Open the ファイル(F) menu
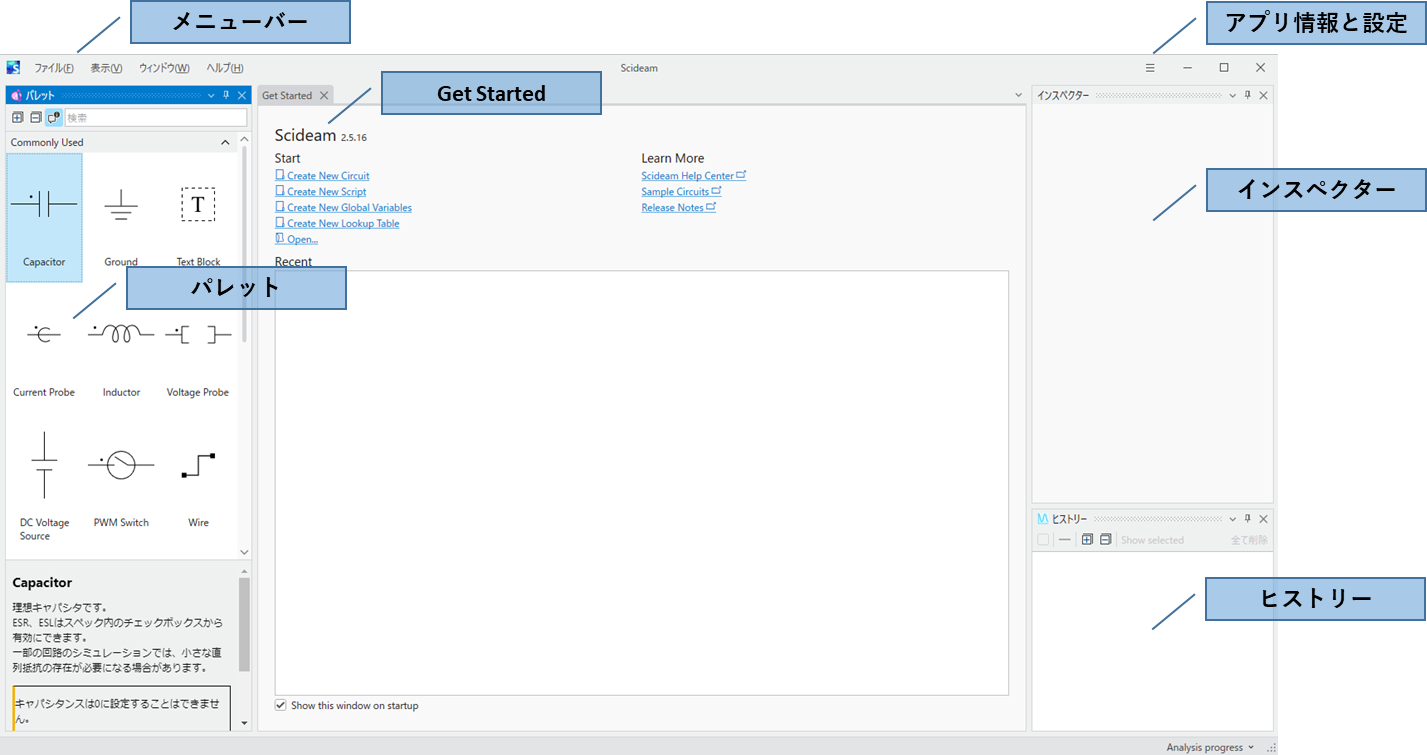The image size is (1427, 755). tap(54, 68)
